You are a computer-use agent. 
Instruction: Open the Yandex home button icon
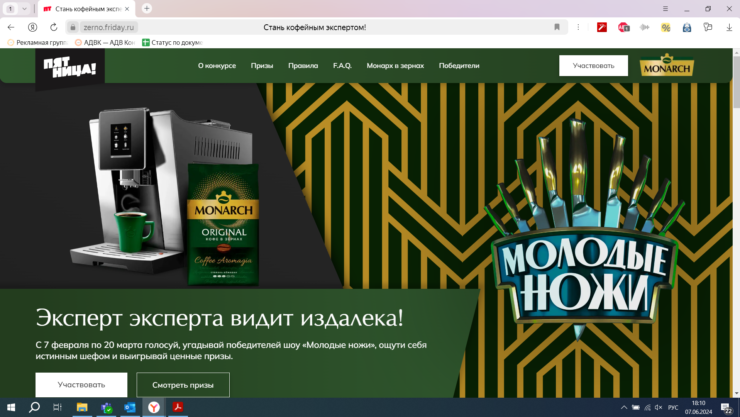[32, 27]
